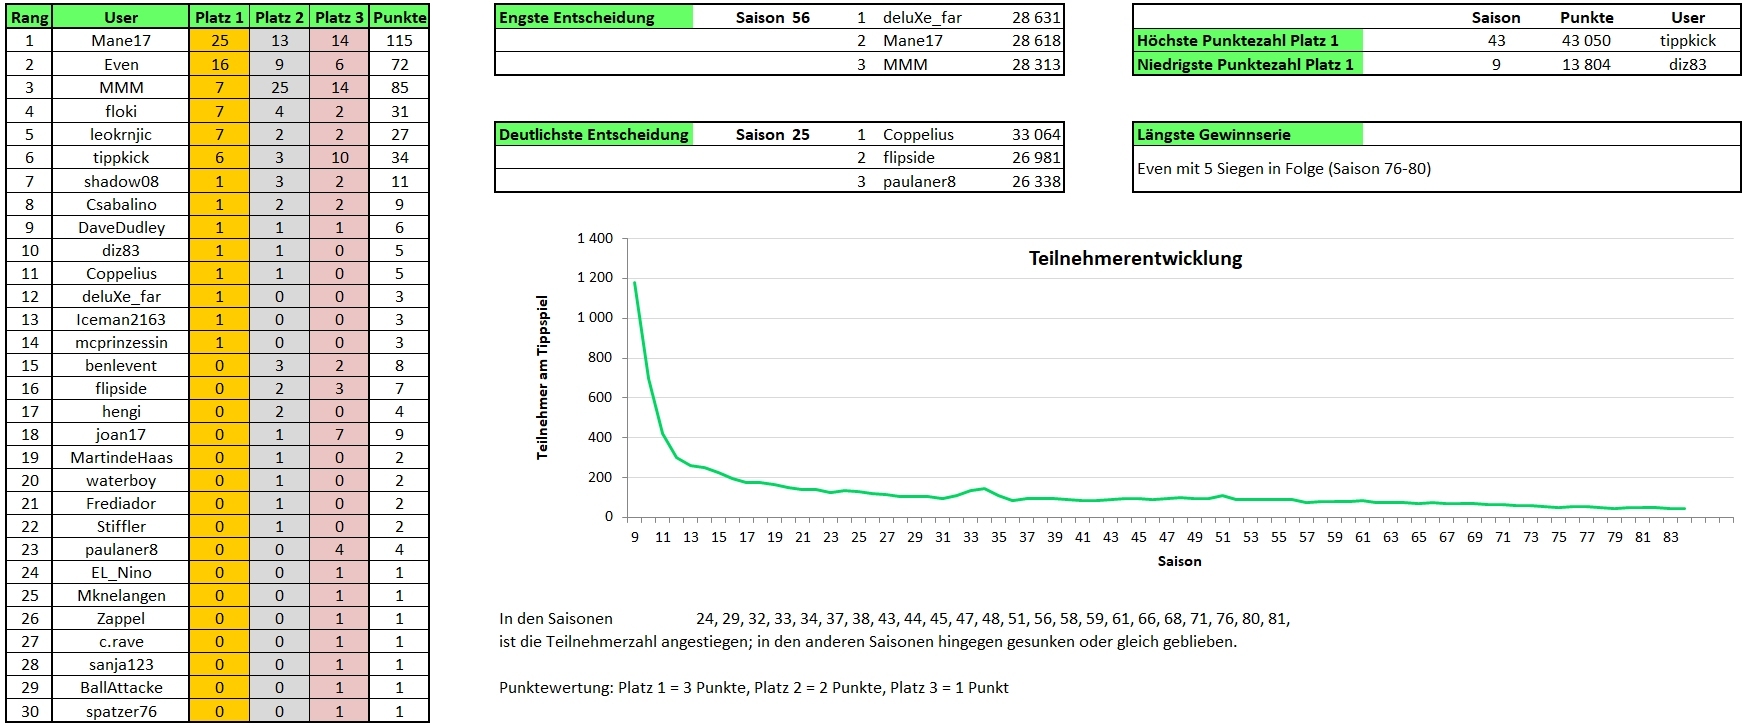Click the 'Längste Gewinnserie' heading cell

click(x=1246, y=134)
